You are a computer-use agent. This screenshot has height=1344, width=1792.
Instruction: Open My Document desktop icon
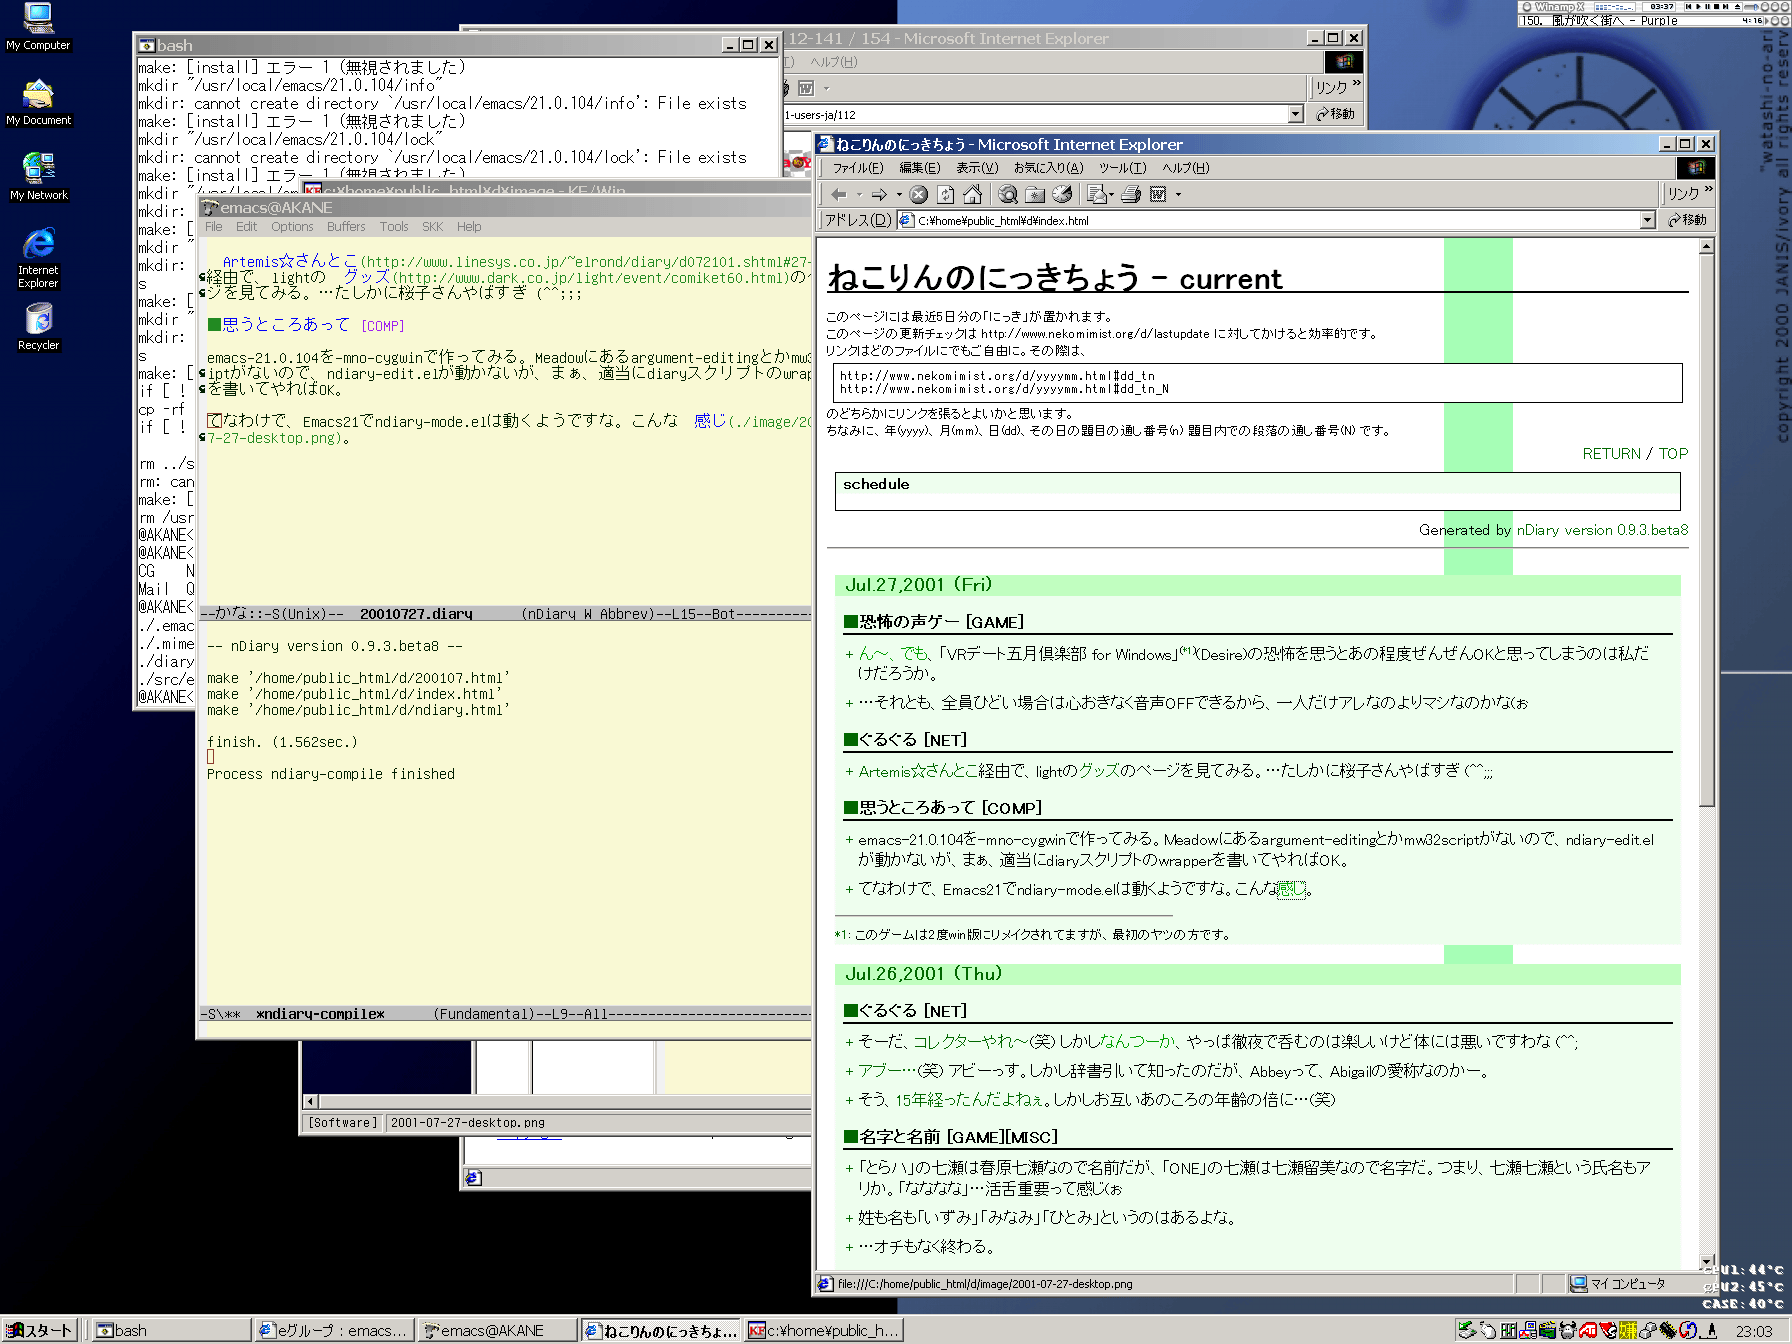pos(38,102)
